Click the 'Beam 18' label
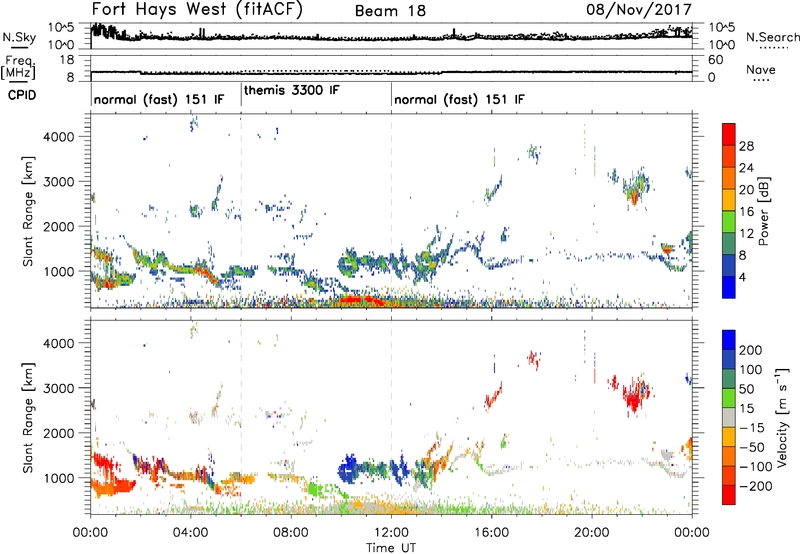The height and width of the screenshot is (554, 800). (x=390, y=11)
